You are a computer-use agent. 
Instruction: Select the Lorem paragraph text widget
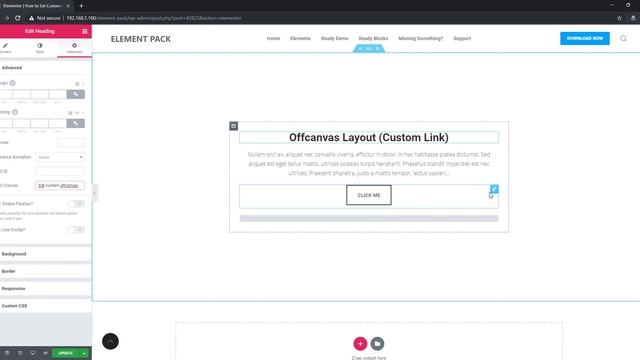369,164
